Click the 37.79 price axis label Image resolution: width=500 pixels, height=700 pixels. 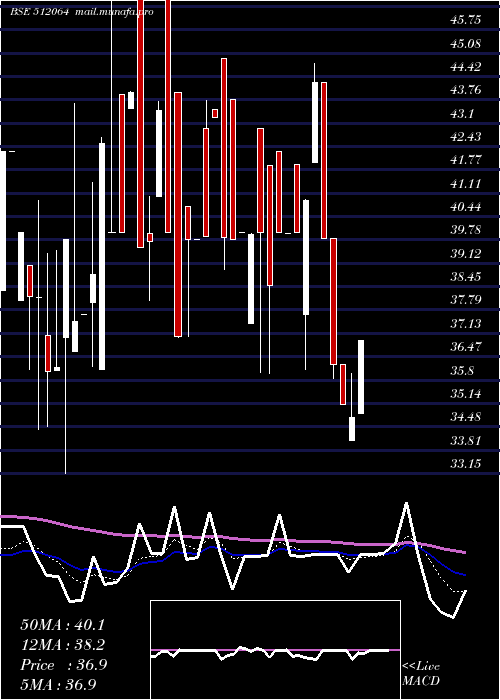(x=466, y=300)
